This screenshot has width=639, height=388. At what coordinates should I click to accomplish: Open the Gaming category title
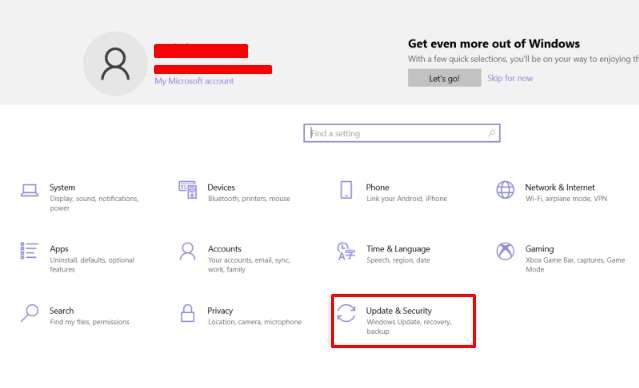pos(540,249)
